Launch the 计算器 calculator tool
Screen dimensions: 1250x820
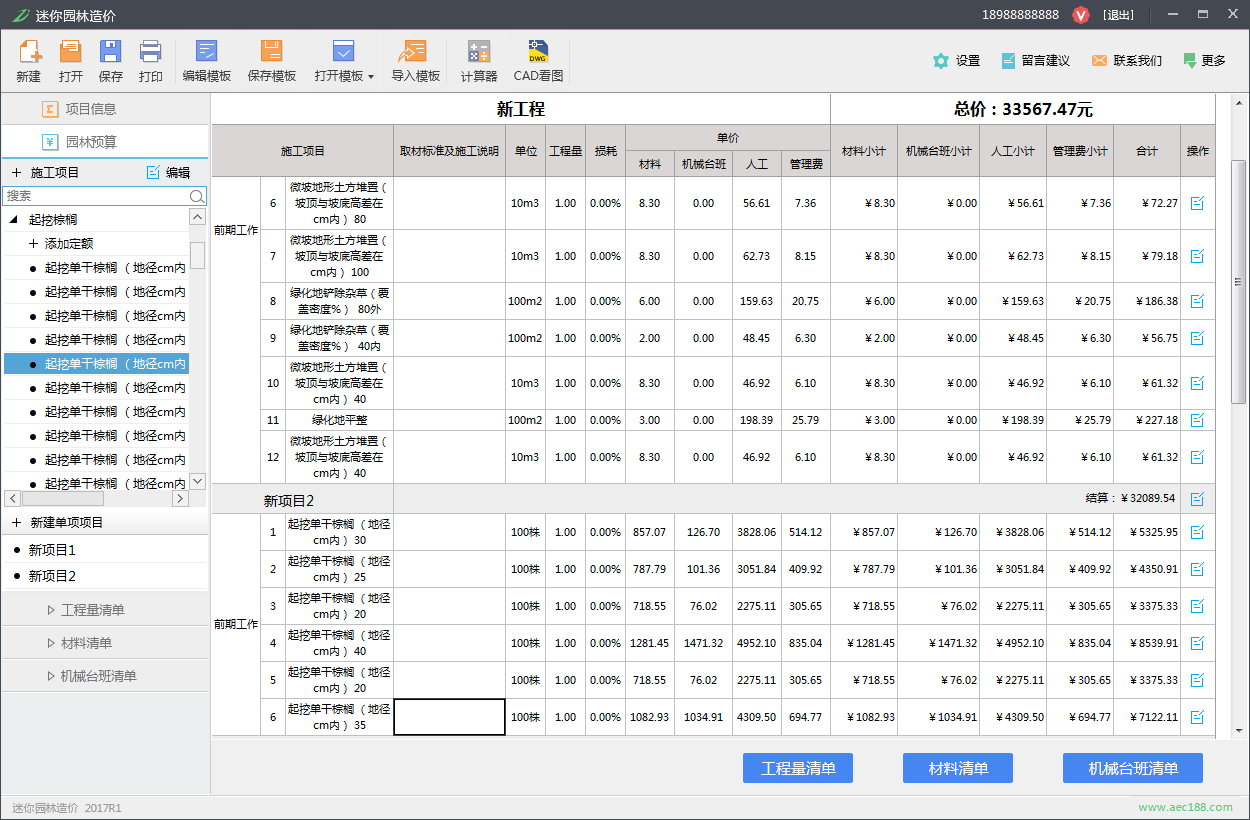click(478, 60)
